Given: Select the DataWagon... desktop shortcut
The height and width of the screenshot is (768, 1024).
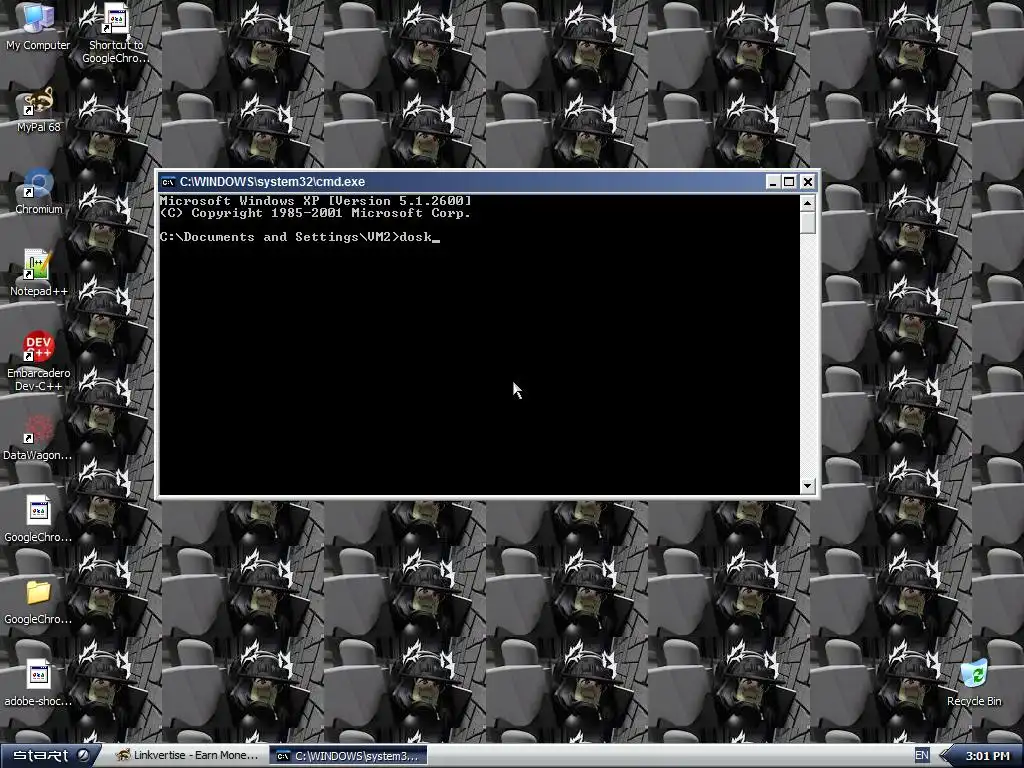Looking at the screenshot, I should 38,438.
